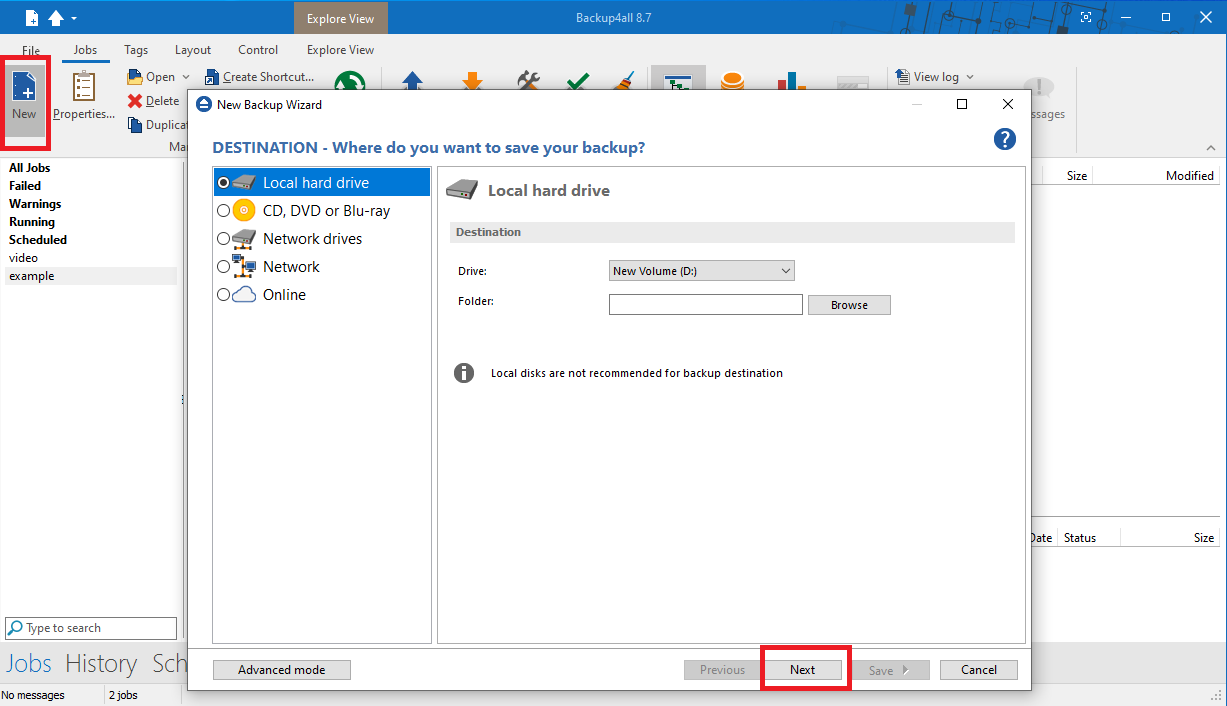Open the Jobs bottom navigation section
This screenshot has width=1227, height=706.
click(29, 663)
